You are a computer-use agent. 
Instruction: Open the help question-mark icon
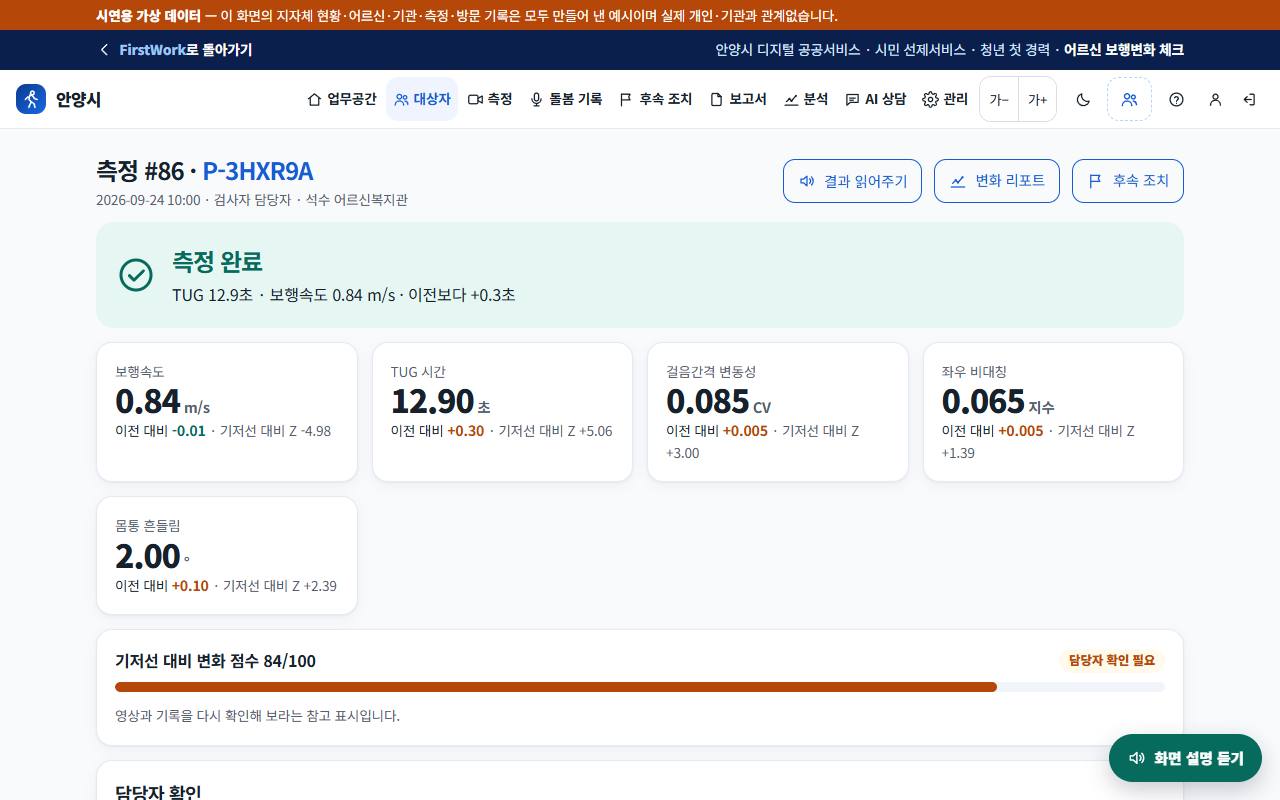click(1176, 99)
